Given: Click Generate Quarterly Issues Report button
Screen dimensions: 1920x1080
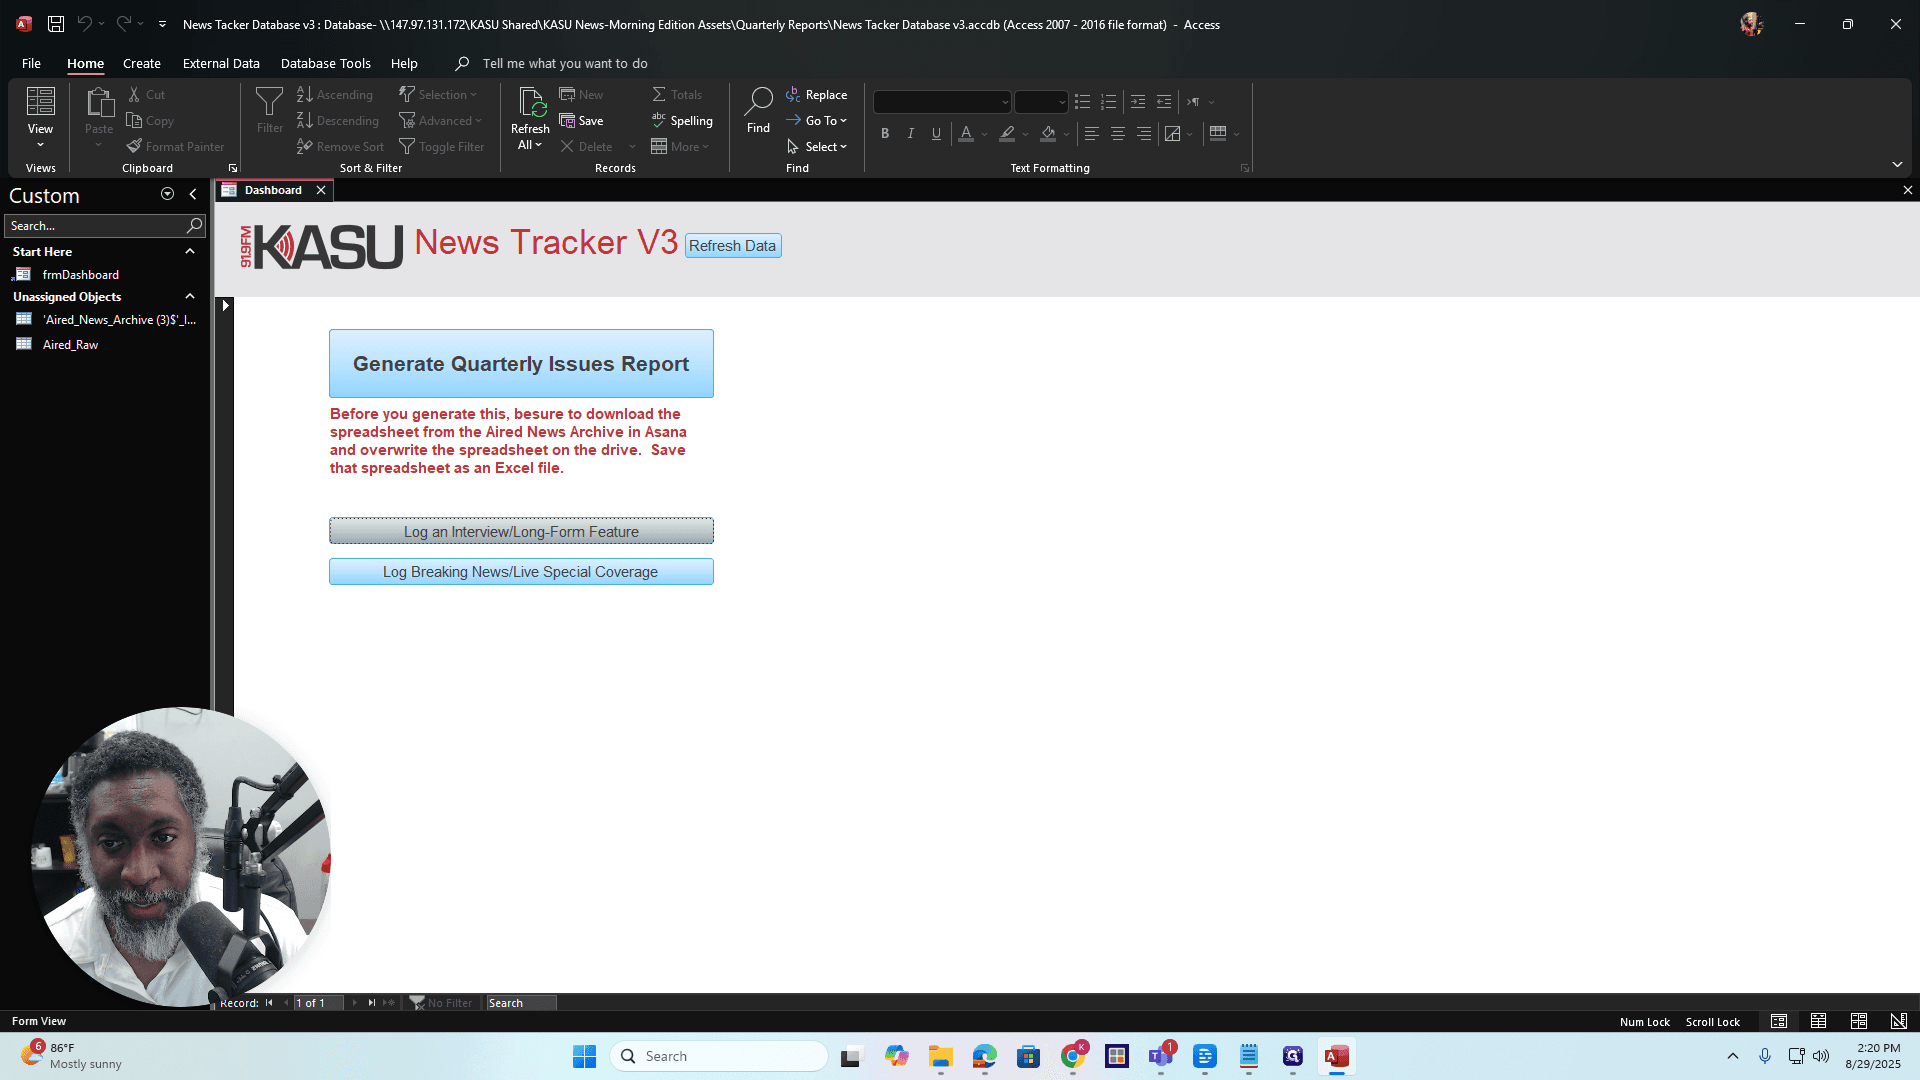Looking at the screenshot, I should click(x=521, y=364).
